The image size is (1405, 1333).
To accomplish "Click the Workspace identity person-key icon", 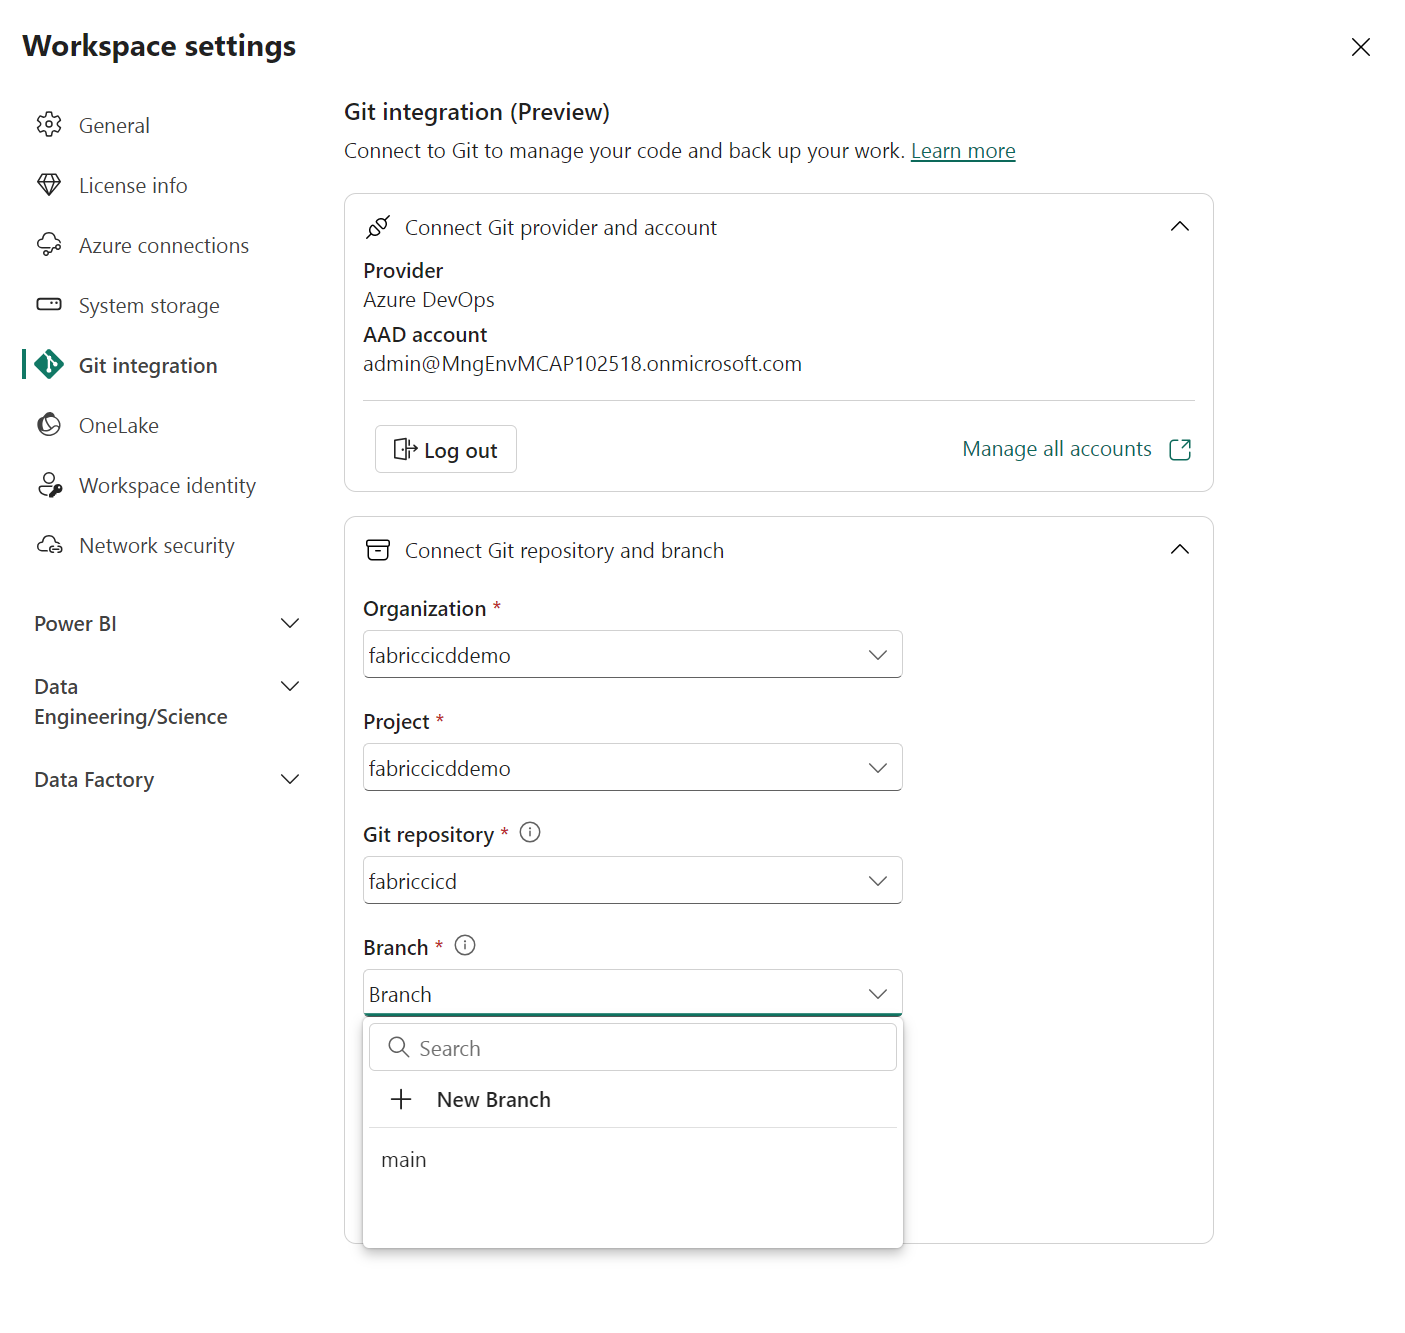I will (49, 485).
